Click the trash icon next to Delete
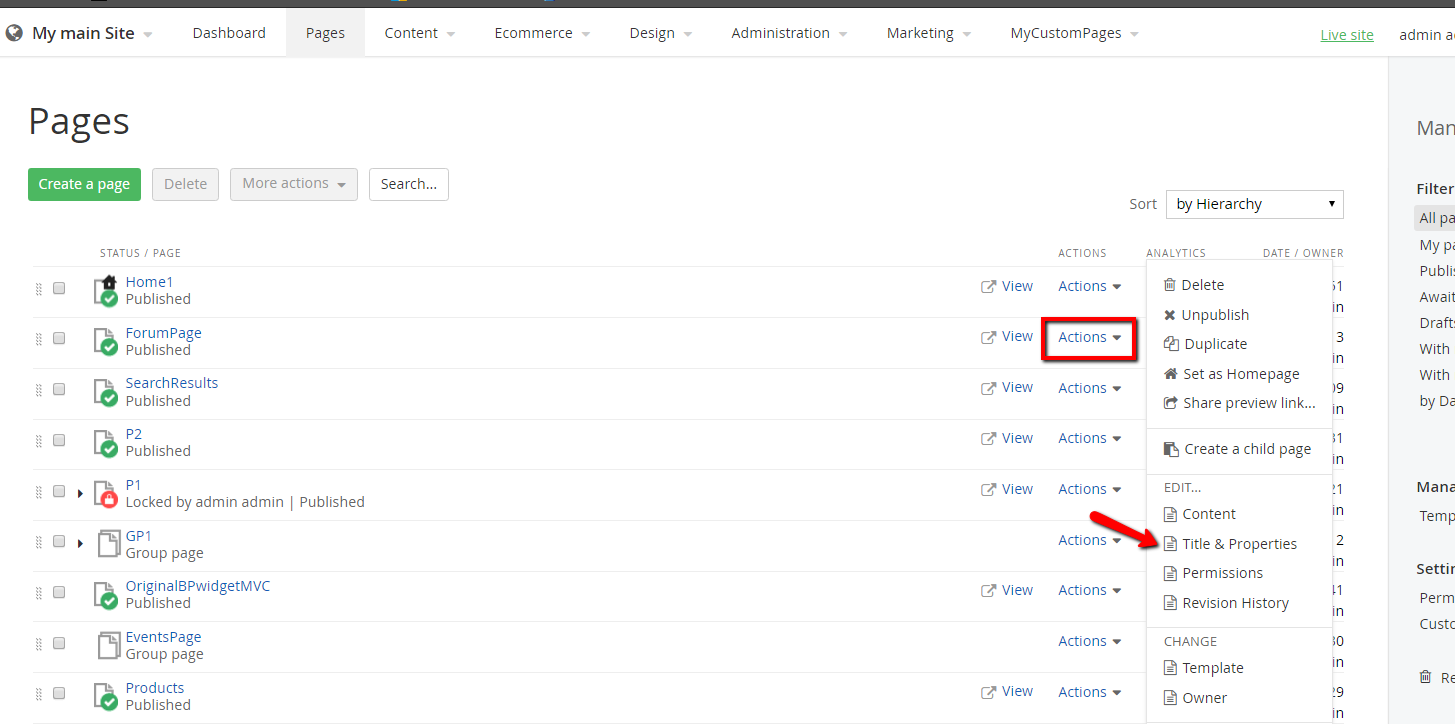The image size is (1455, 724). [1170, 285]
